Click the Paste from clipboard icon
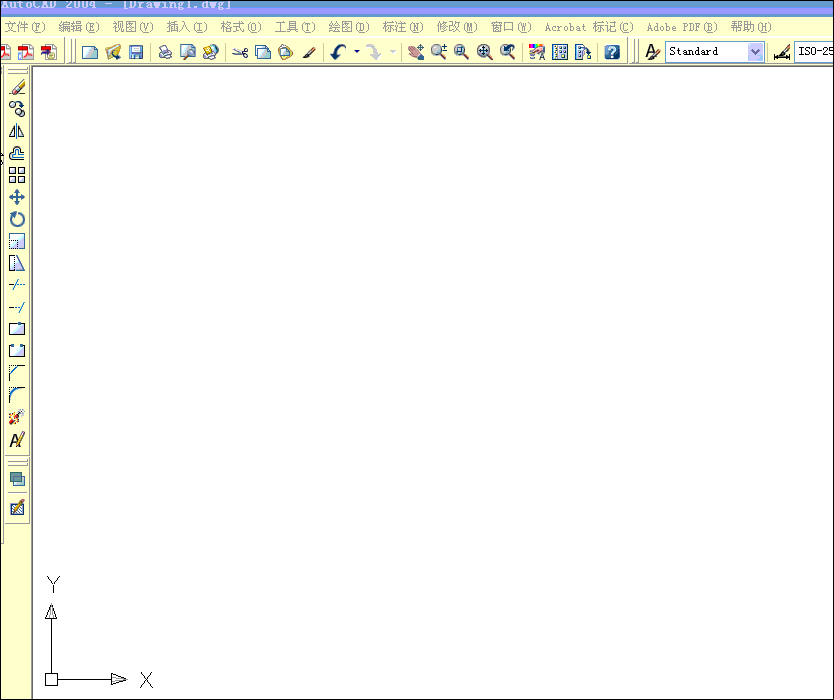834x700 pixels. coord(286,52)
